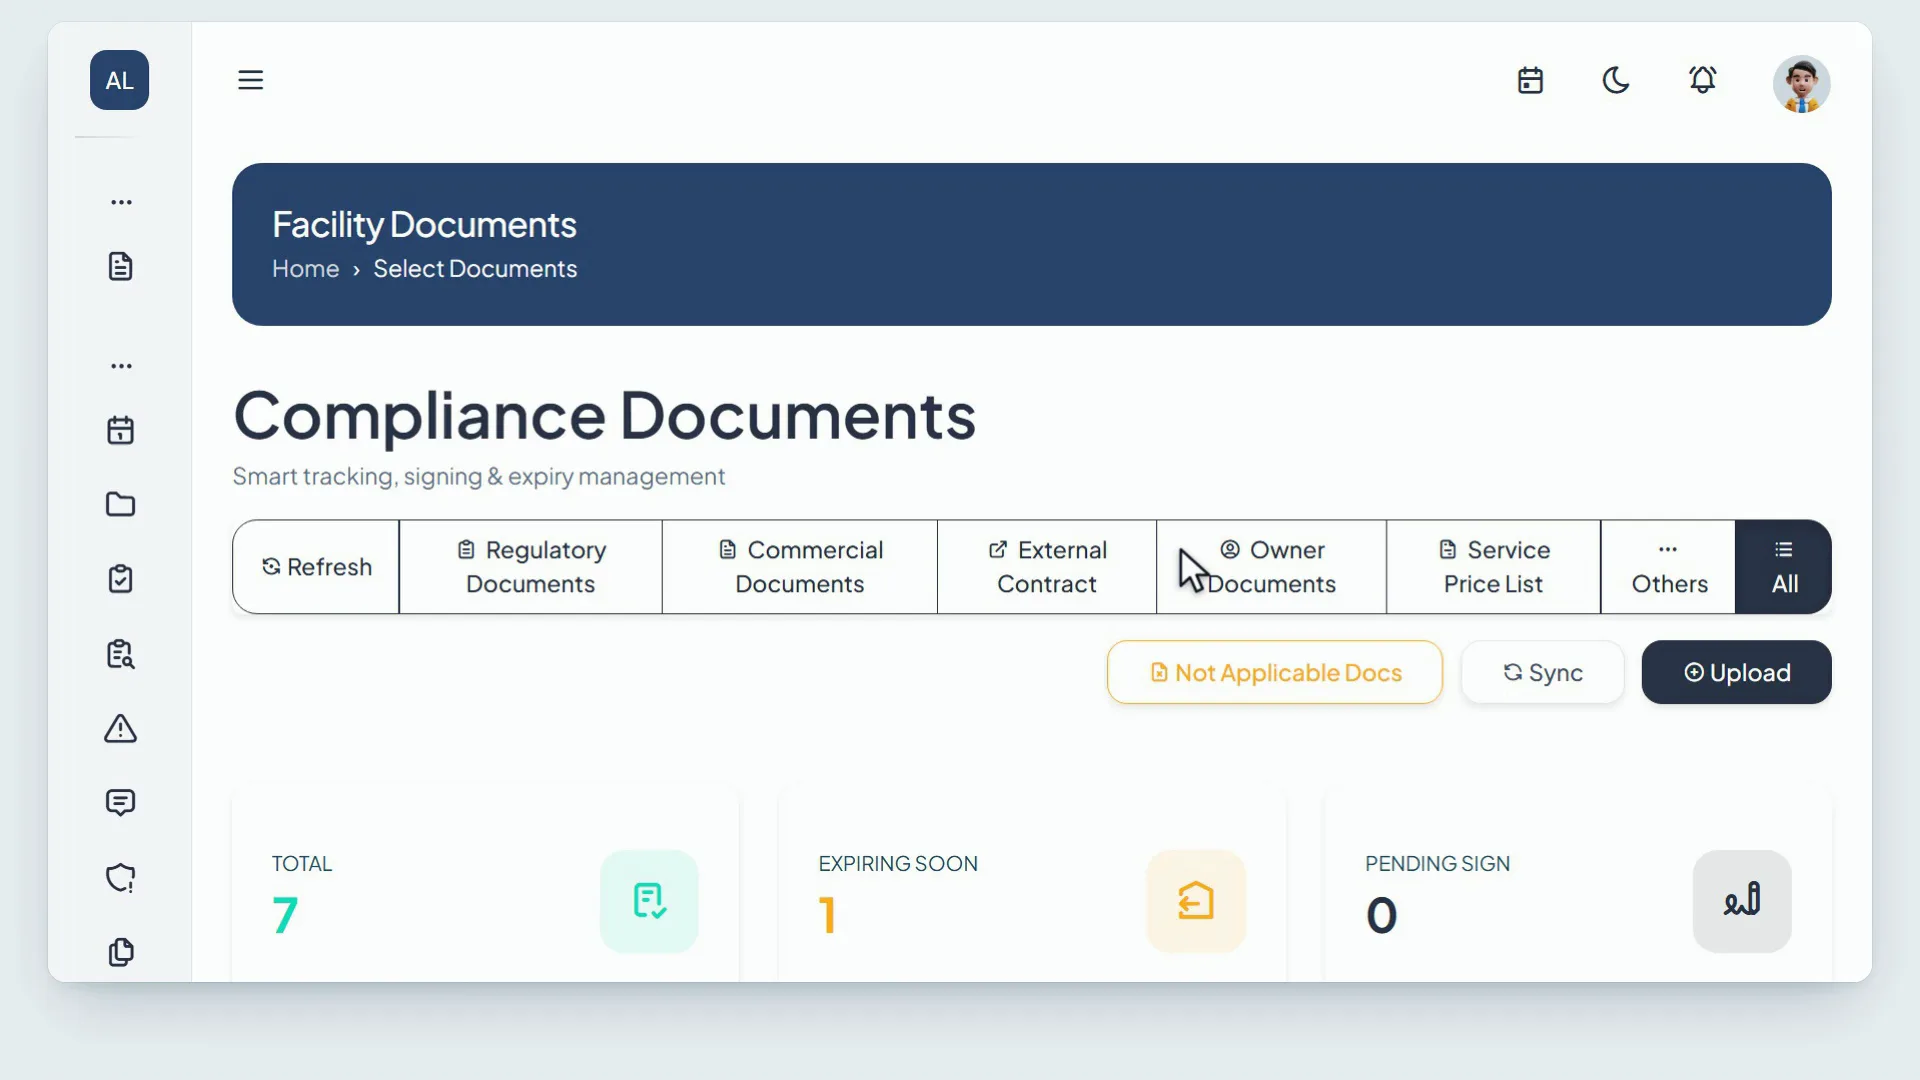Open the warning triangle icon in sidebar

(x=120, y=729)
